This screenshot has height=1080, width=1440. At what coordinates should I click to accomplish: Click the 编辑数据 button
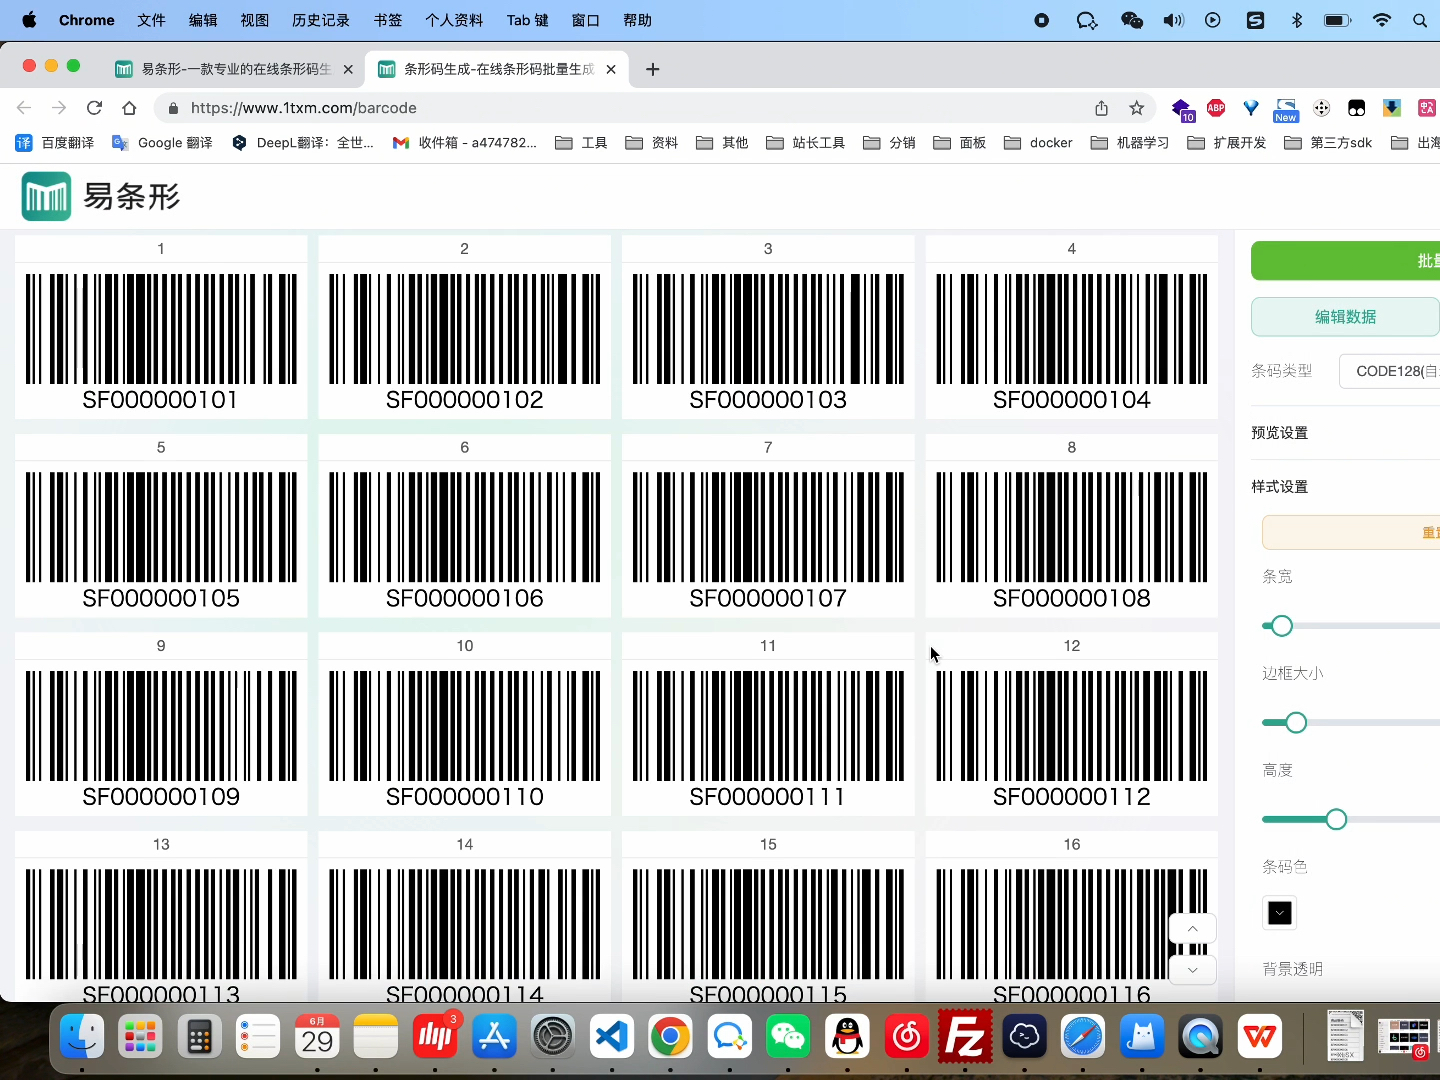click(1345, 317)
